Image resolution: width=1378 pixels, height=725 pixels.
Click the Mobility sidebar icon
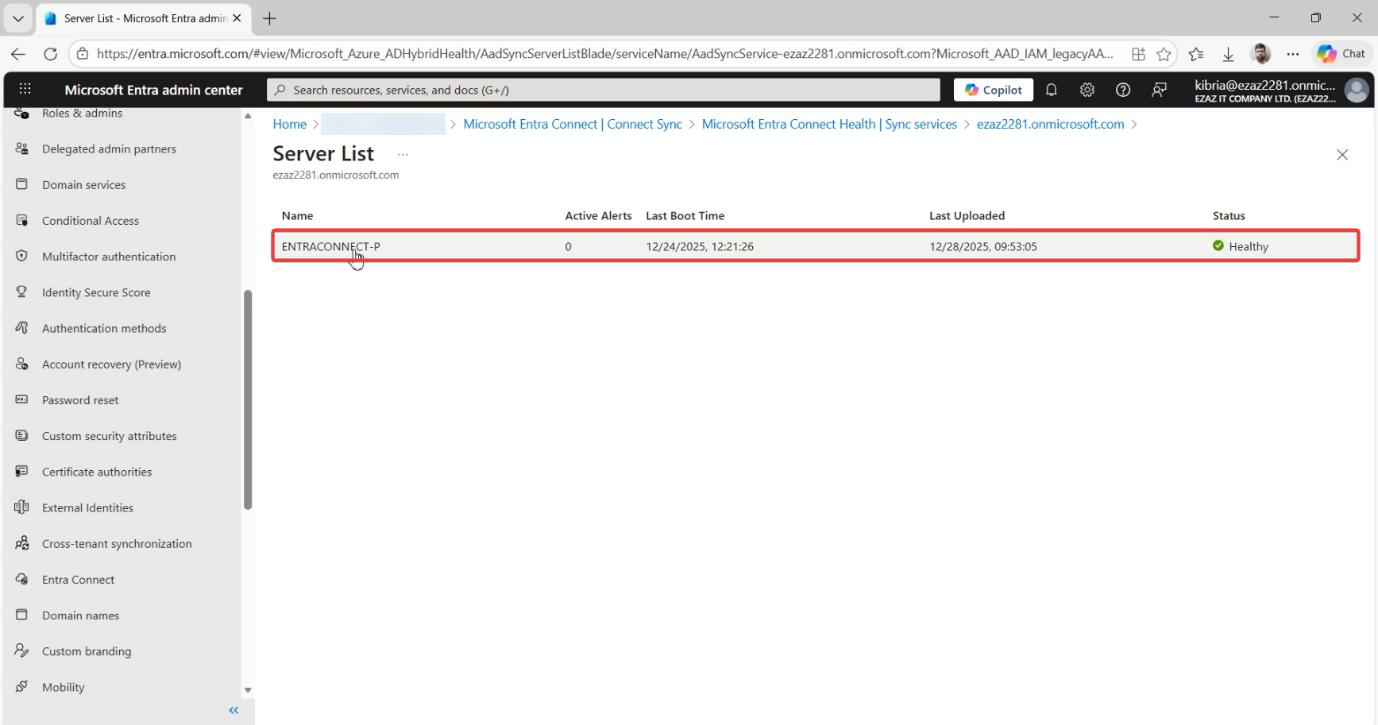tap(21, 687)
